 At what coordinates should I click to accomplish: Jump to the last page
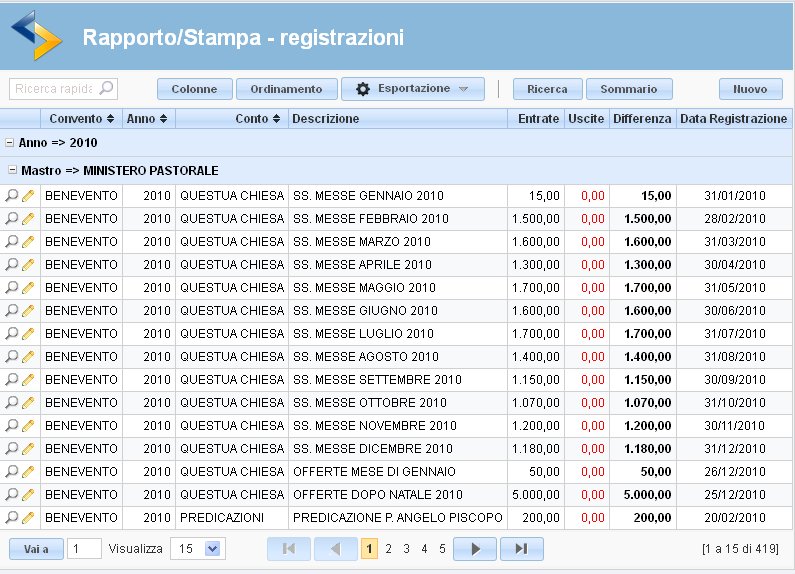tap(522, 549)
